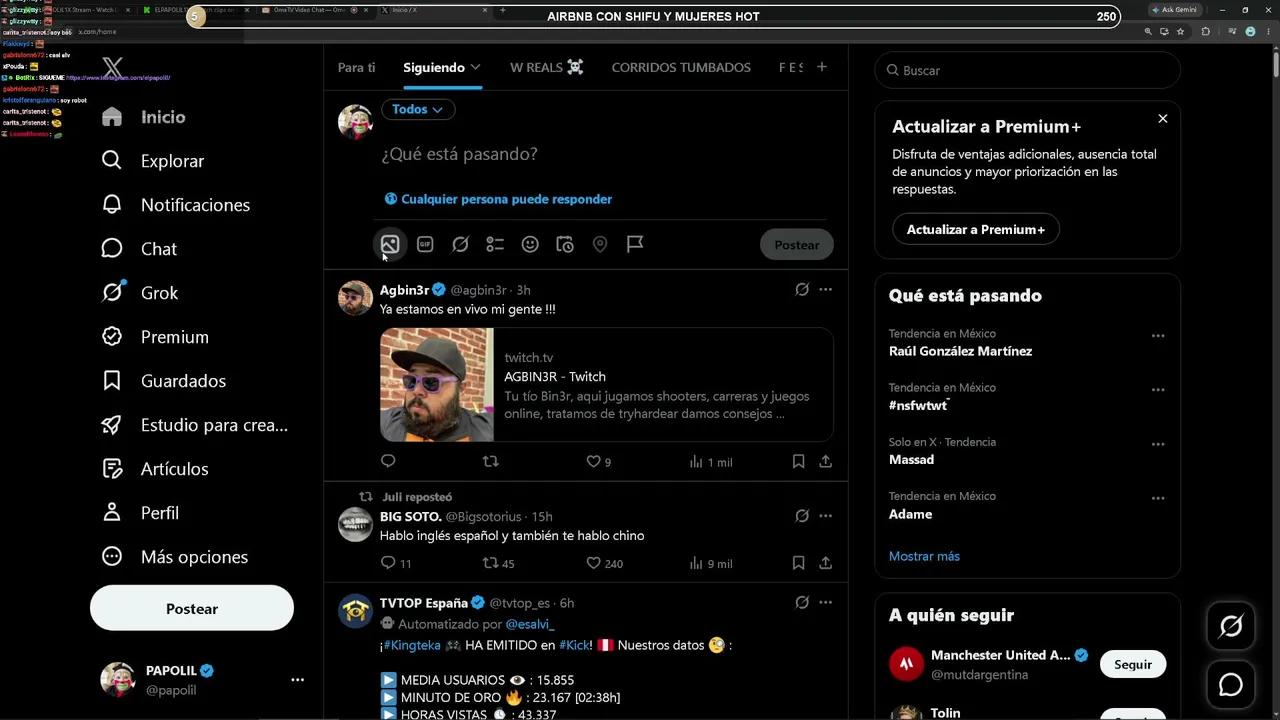Open options for Adame trend
Viewport: 1280px width, 720px height.
click(1158, 498)
